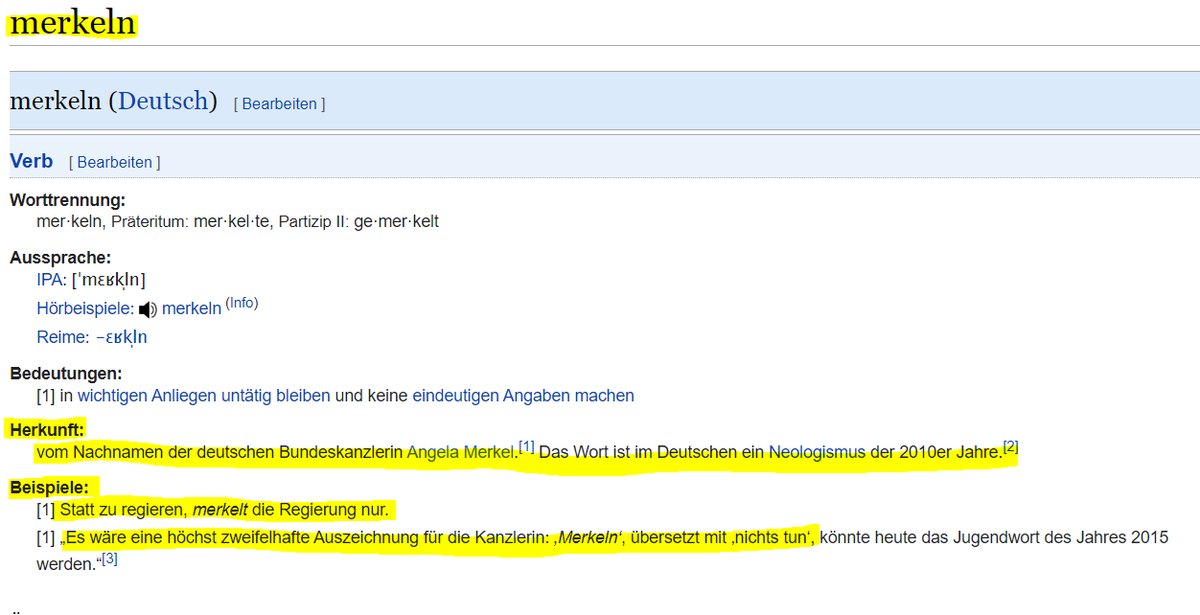Jump to footnote reference [1] in Herkunft
The image size is (1200, 615).
tap(527, 447)
